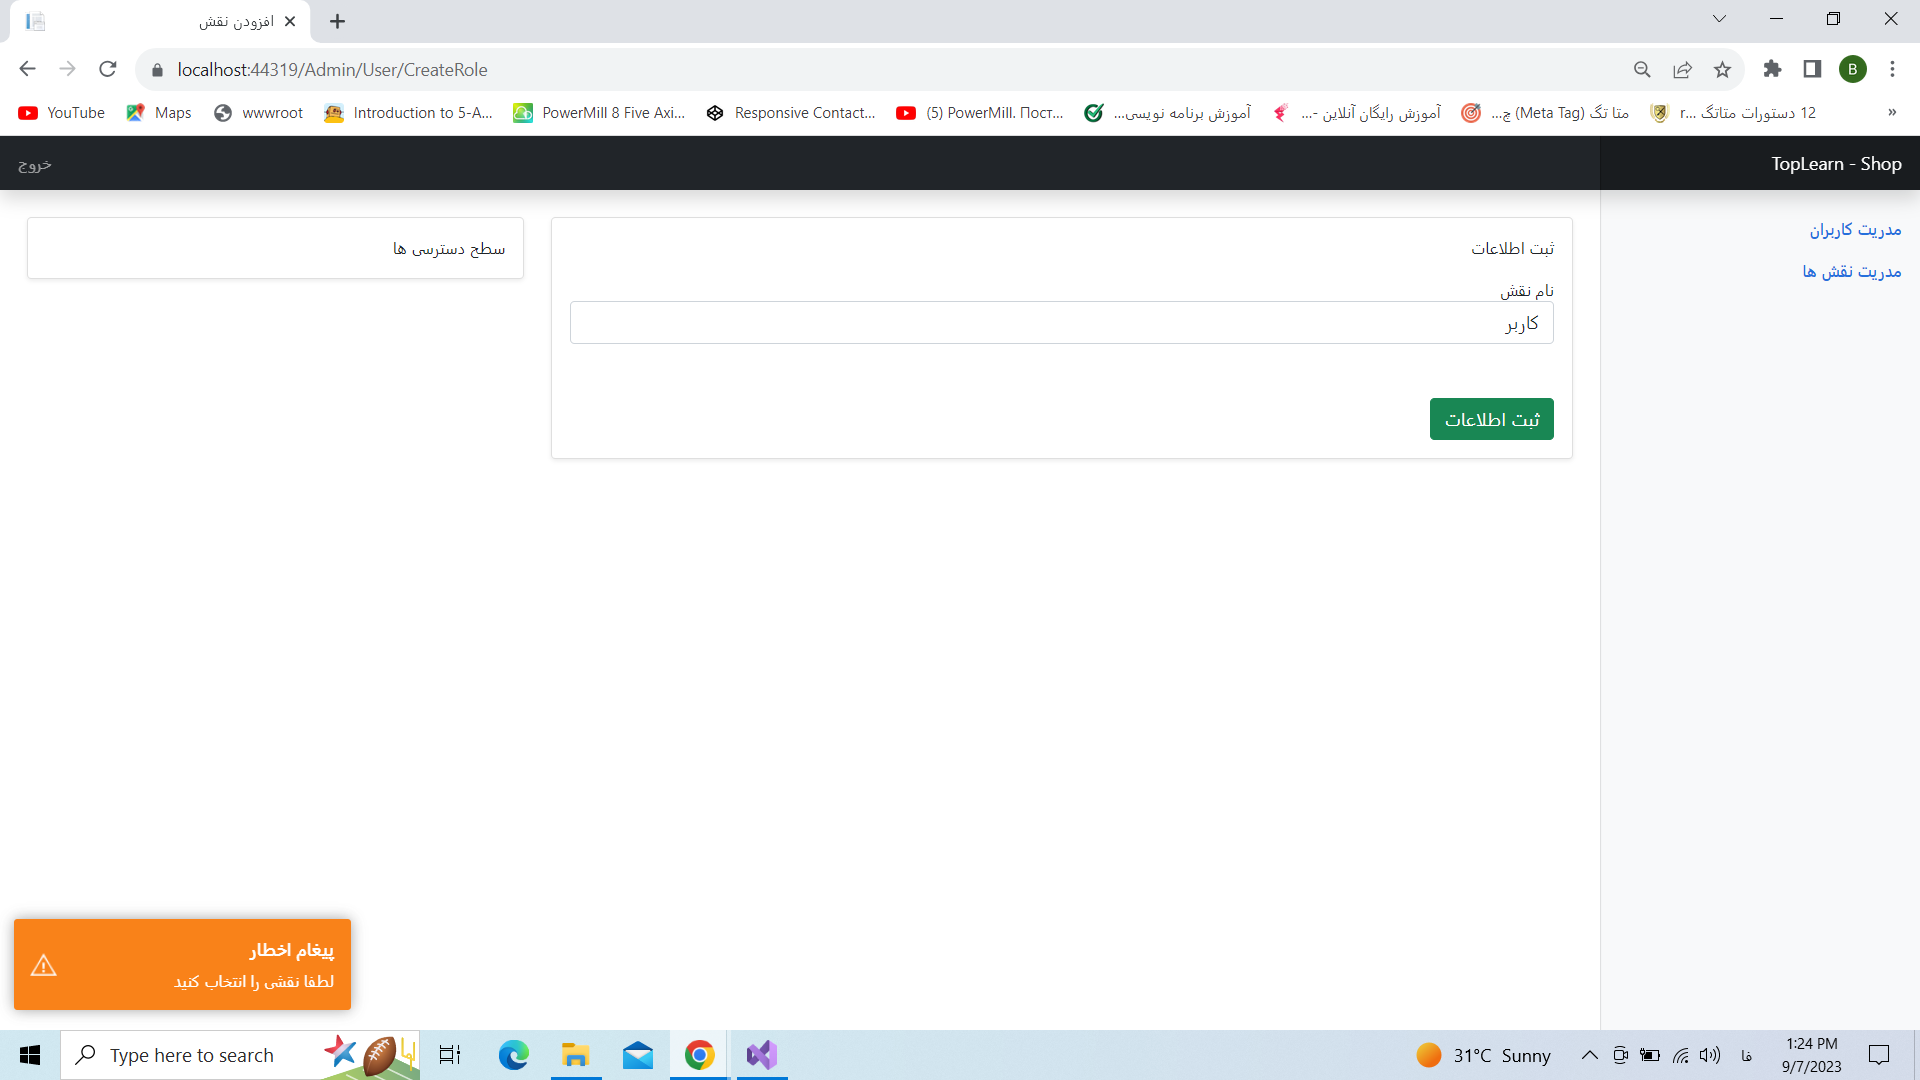Click the خروج logout link
This screenshot has width=1920, height=1080.
point(35,164)
